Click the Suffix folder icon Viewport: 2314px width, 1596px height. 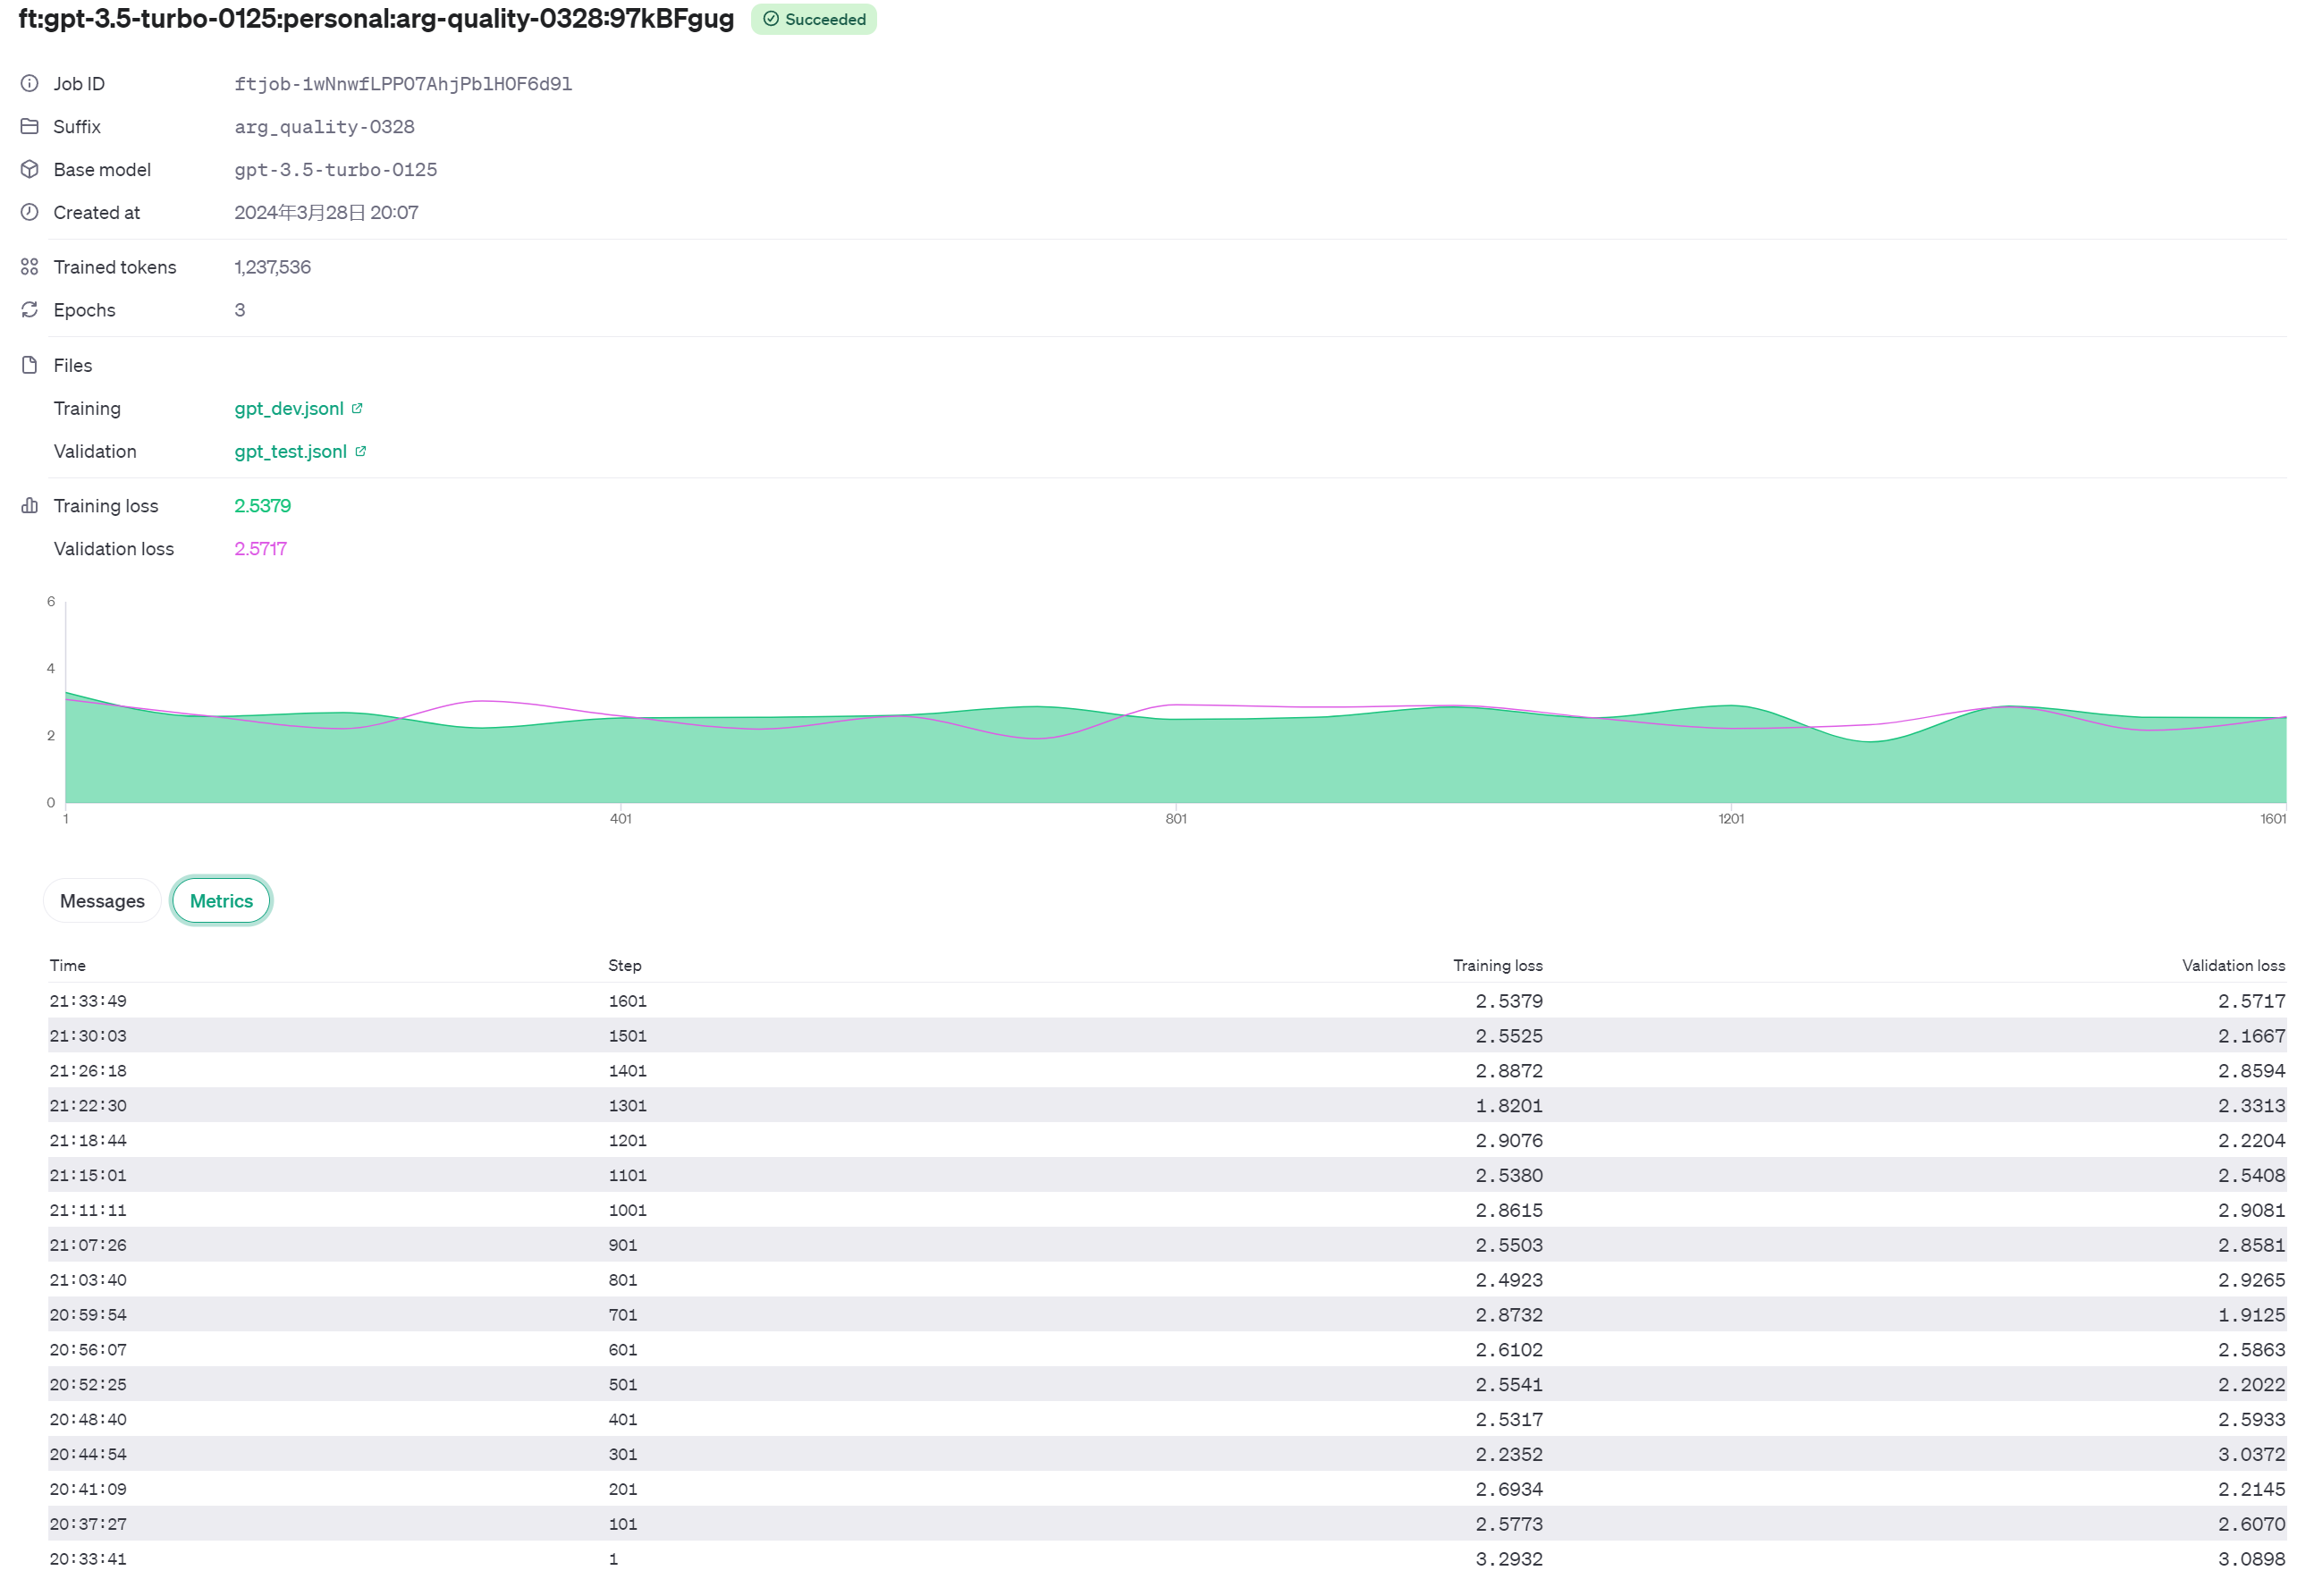tap(29, 127)
